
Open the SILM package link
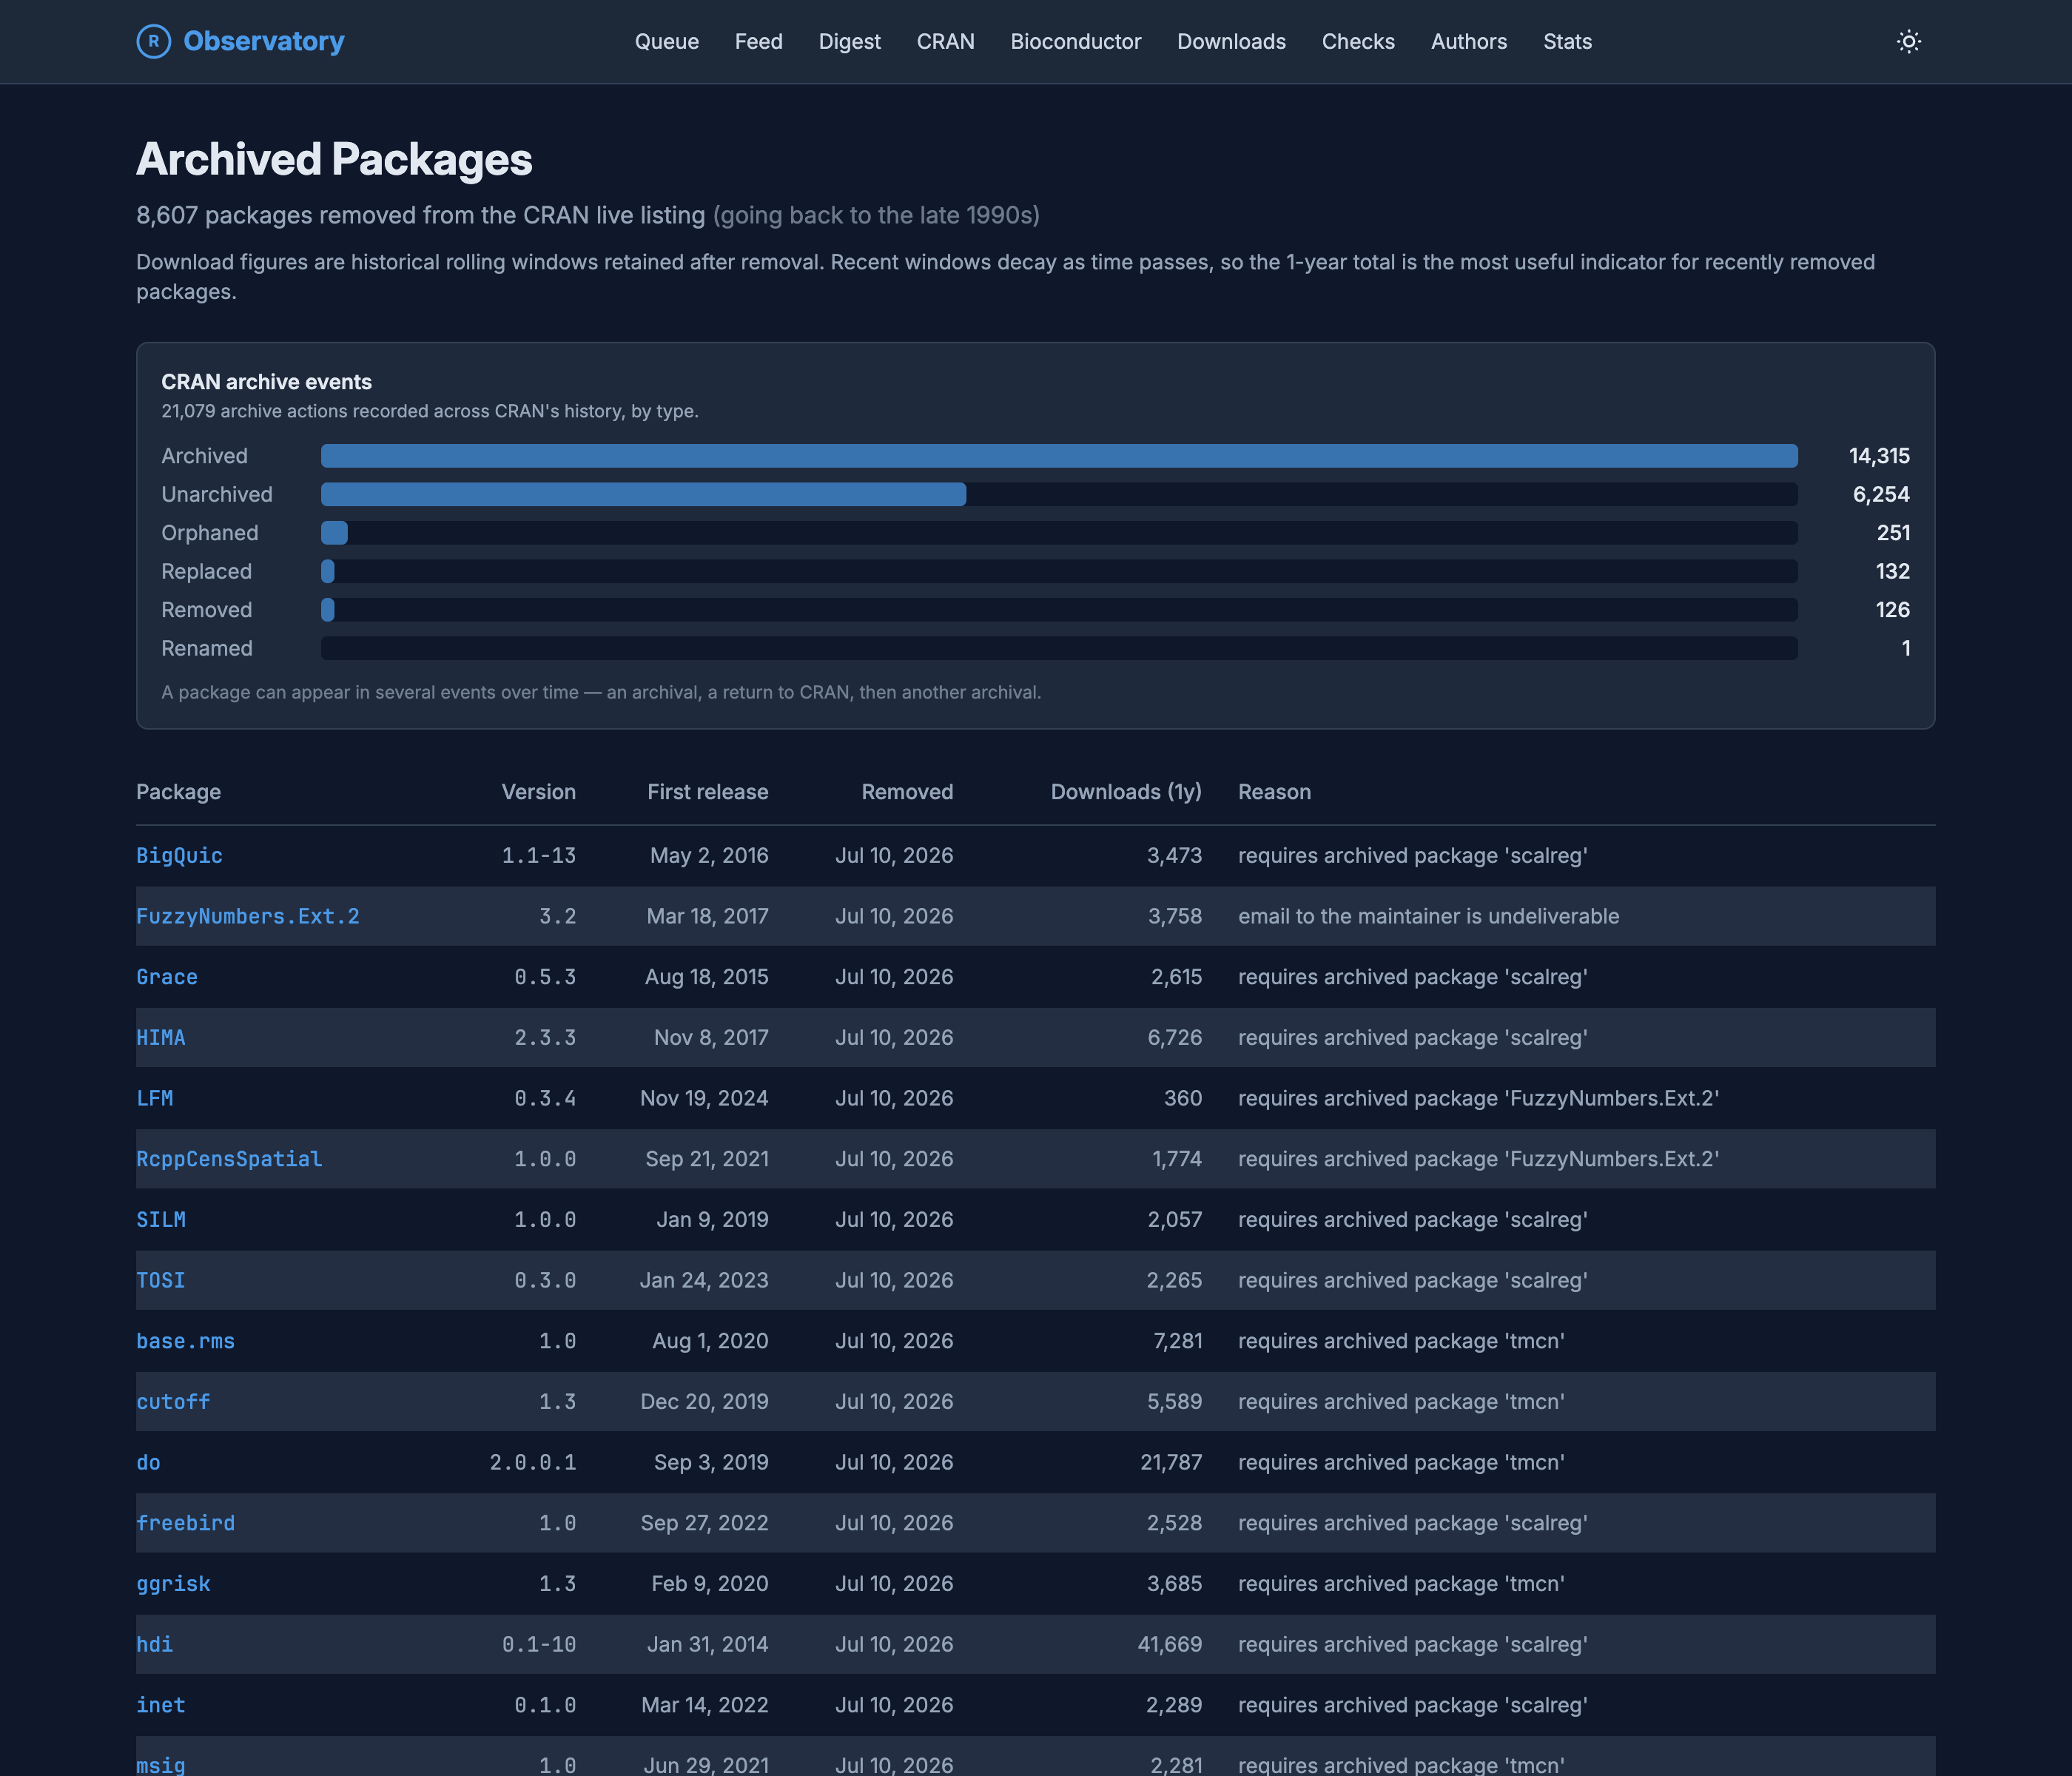(x=160, y=1219)
